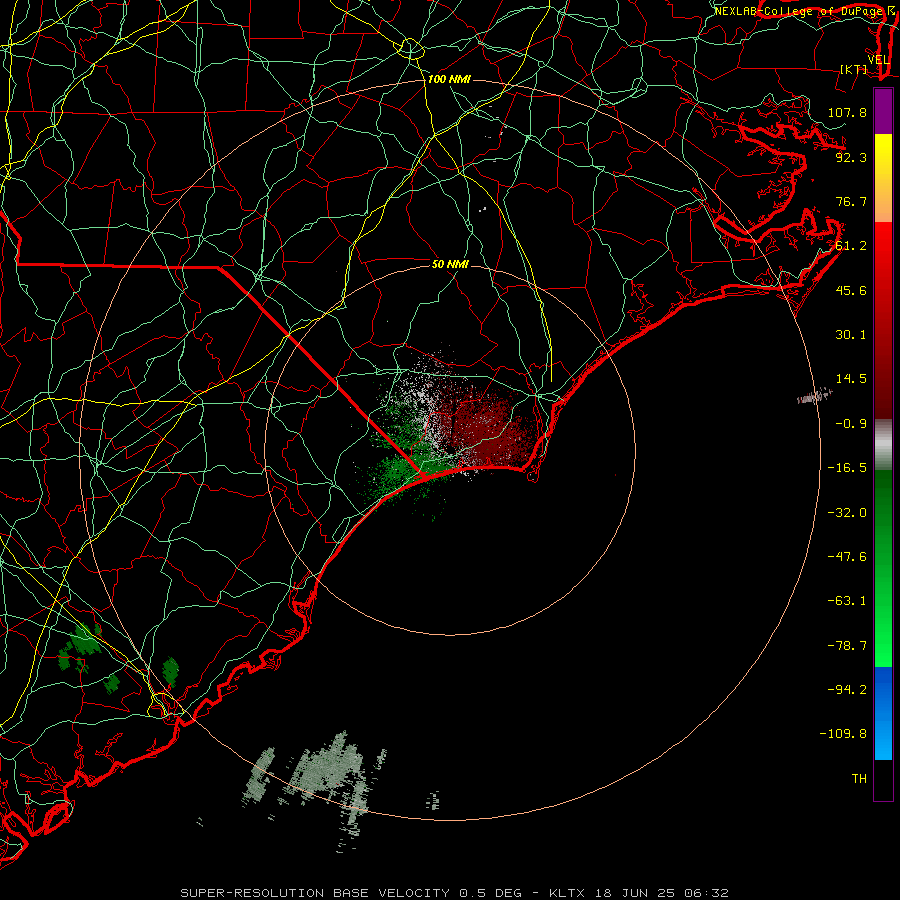Image resolution: width=900 pixels, height=900 pixels.
Task: Click the -0.9 velocity scale value
Action: [x=851, y=424]
